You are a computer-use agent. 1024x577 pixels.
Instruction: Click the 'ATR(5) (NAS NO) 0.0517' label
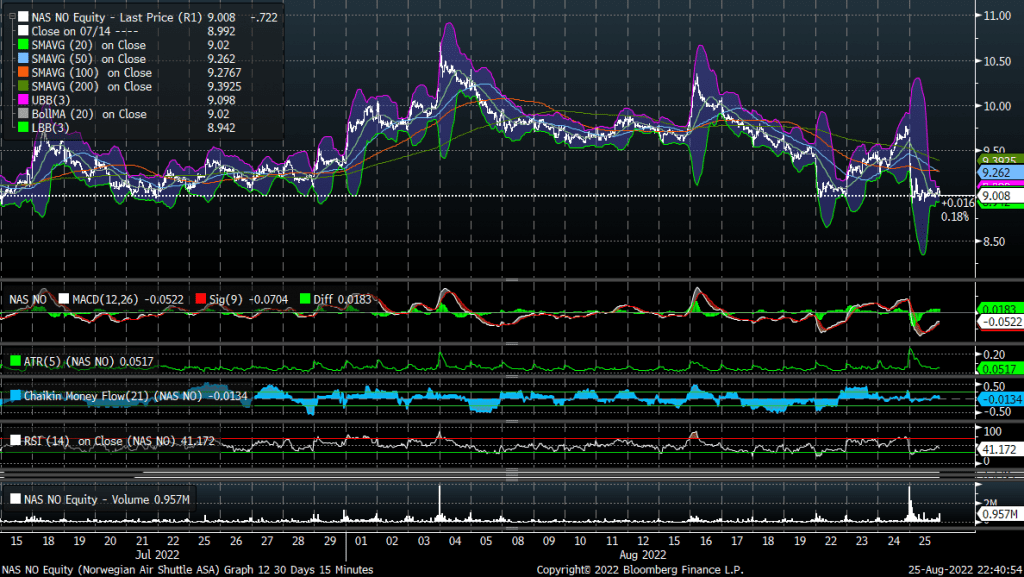[x=89, y=362]
